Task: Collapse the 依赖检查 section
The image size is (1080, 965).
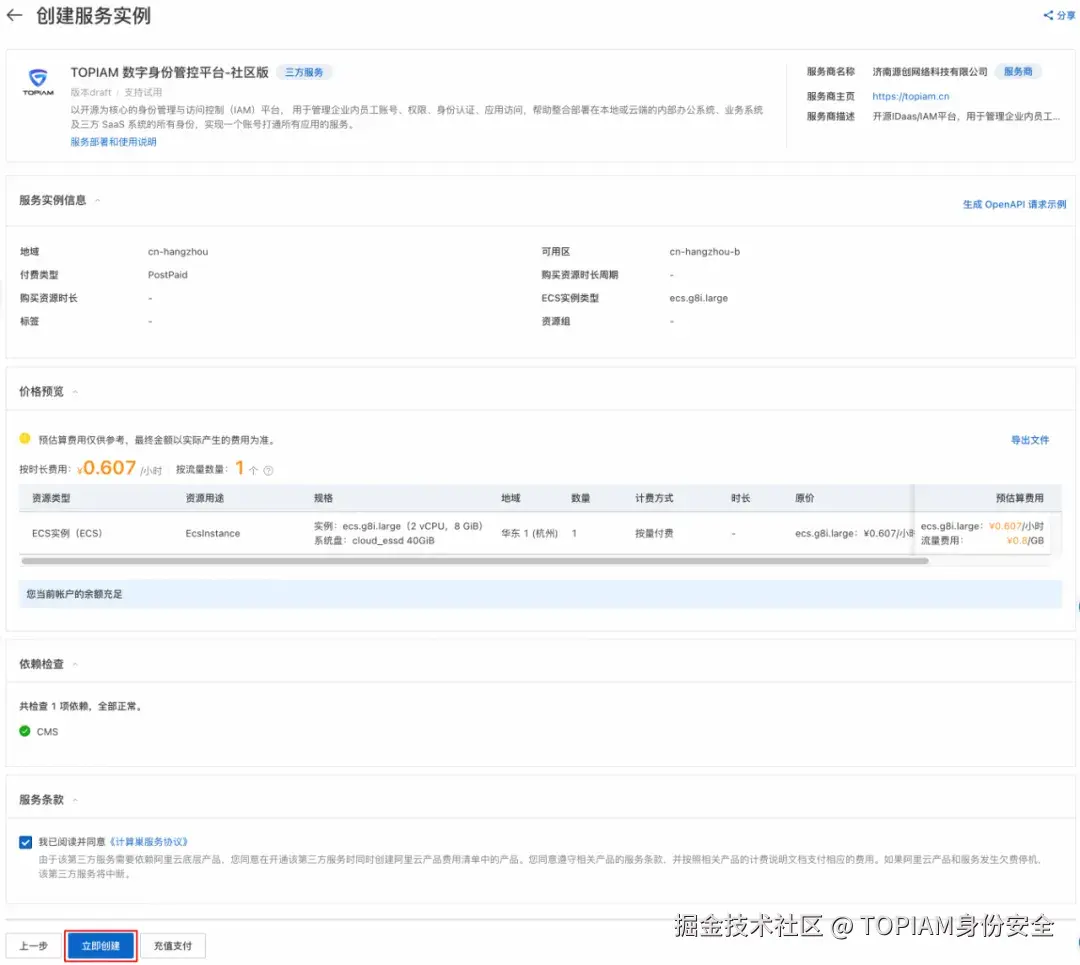Action: [75, 664]
